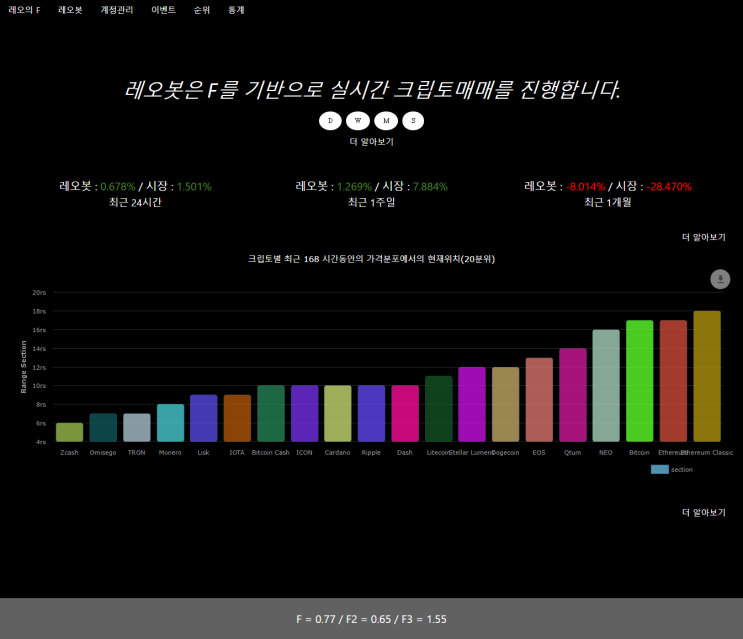Click the Dogecoin bar
This screenshot has height=639, width=743.
click(505, 404)
